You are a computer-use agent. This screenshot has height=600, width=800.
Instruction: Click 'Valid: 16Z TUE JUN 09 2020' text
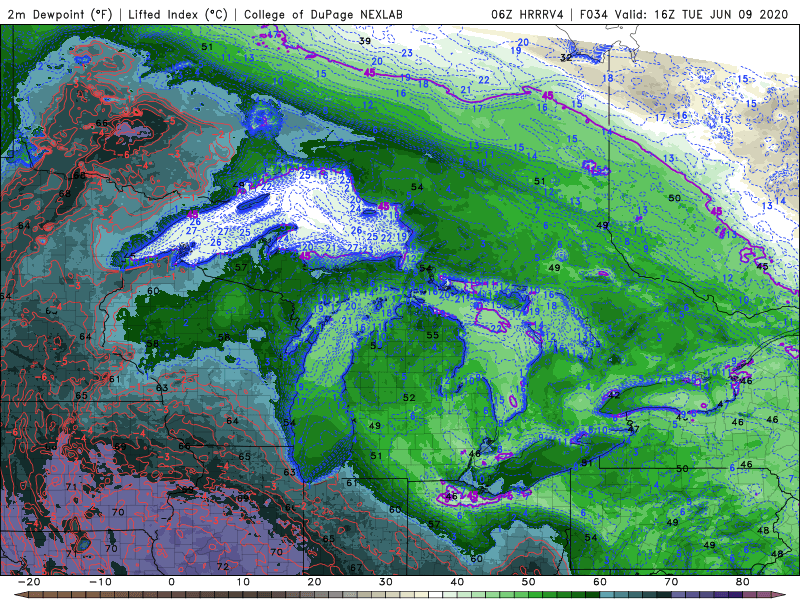(702, 14)
